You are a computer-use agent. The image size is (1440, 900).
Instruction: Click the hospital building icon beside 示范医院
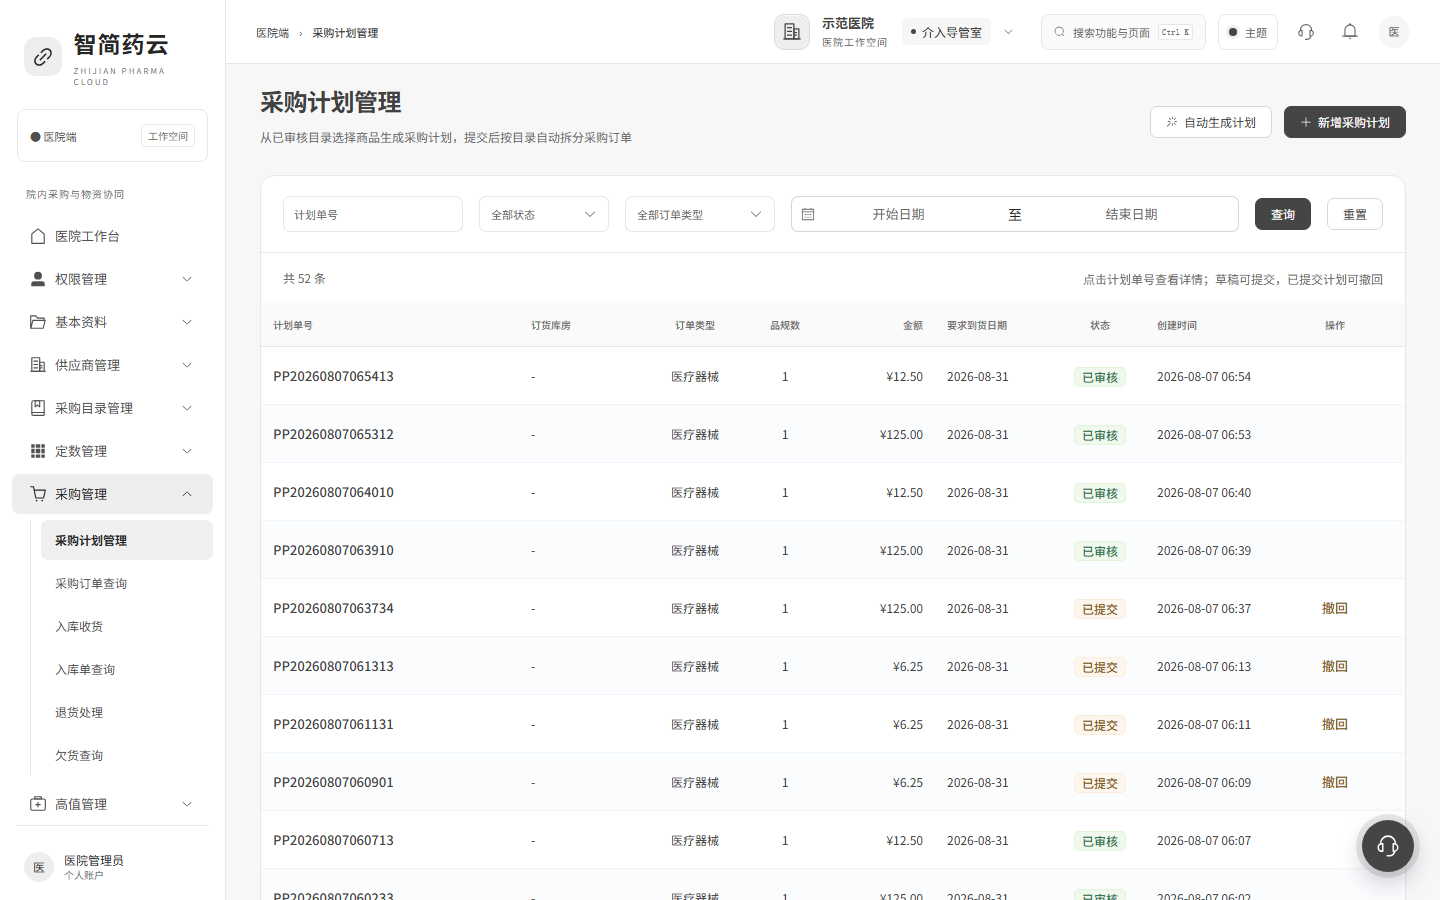792,32
